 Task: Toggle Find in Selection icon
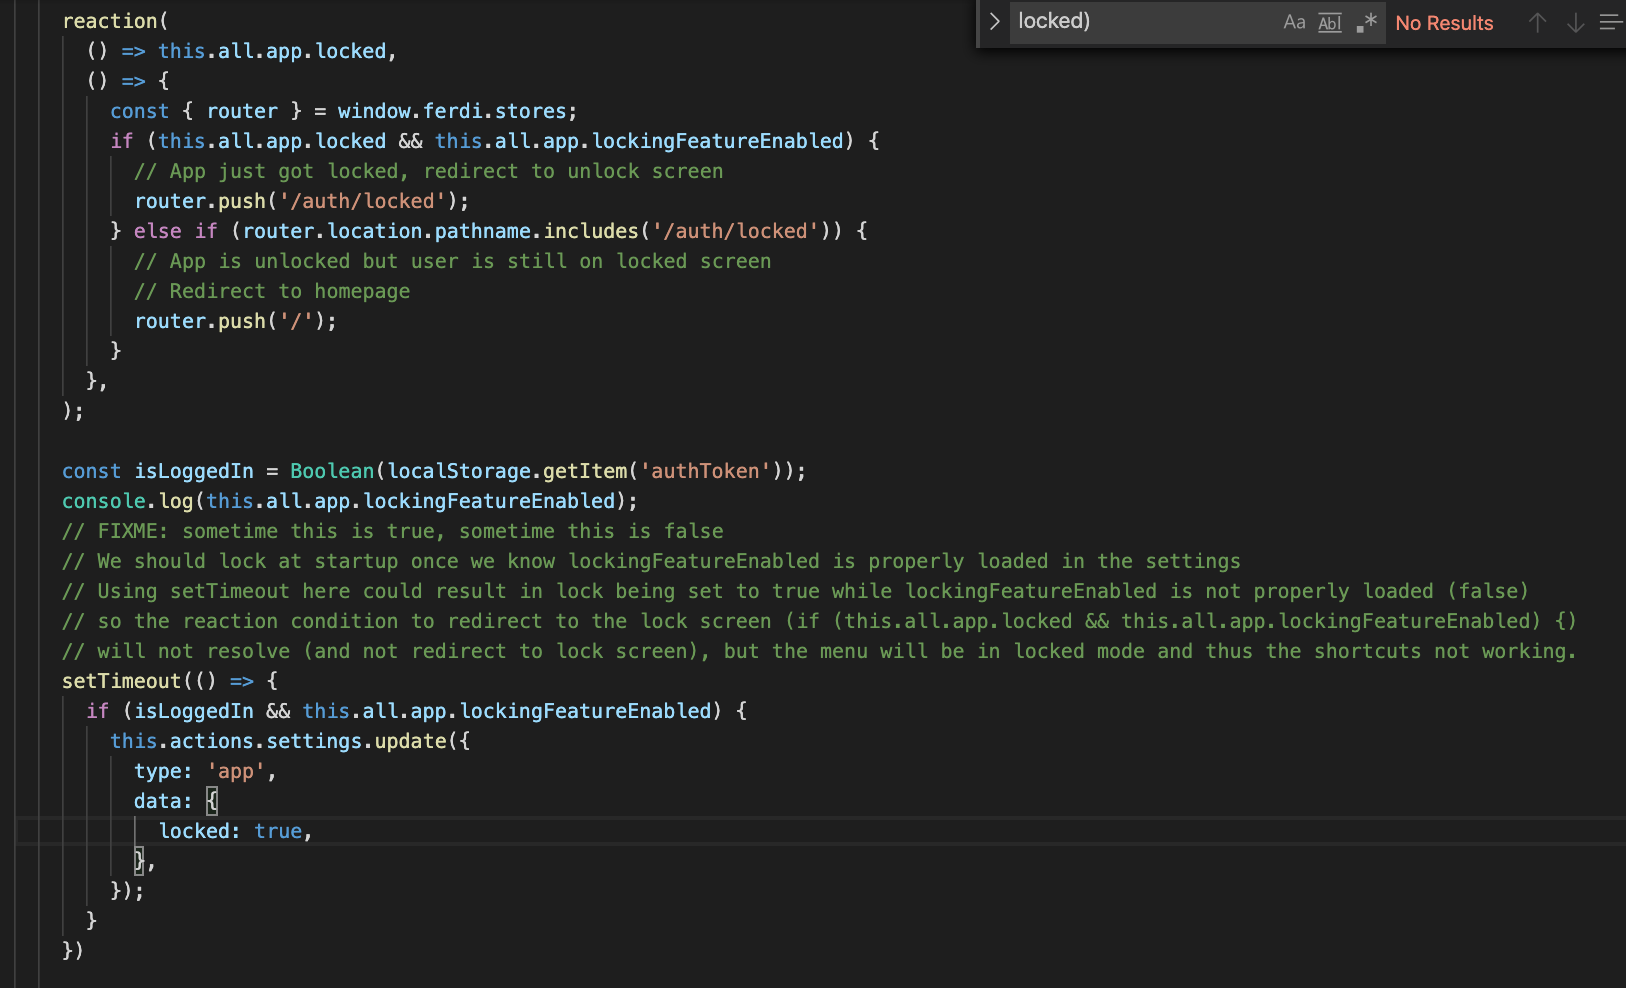(x=1610, y=22)
